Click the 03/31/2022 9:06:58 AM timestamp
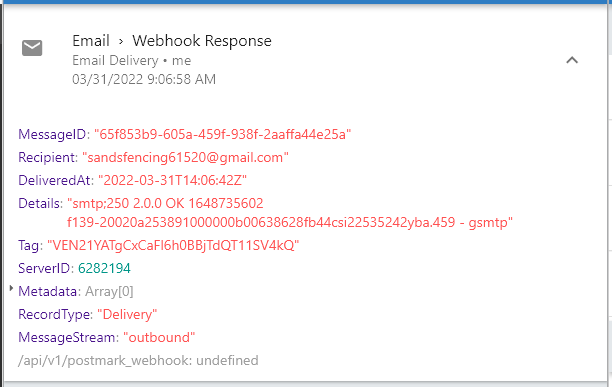The image size is (612, 387). [x=144, y=79]
